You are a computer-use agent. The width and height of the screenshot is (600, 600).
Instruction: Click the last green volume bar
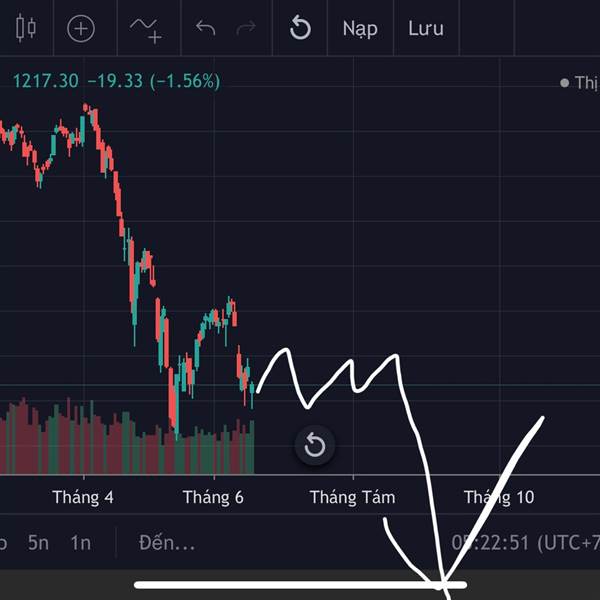[252, 447]
